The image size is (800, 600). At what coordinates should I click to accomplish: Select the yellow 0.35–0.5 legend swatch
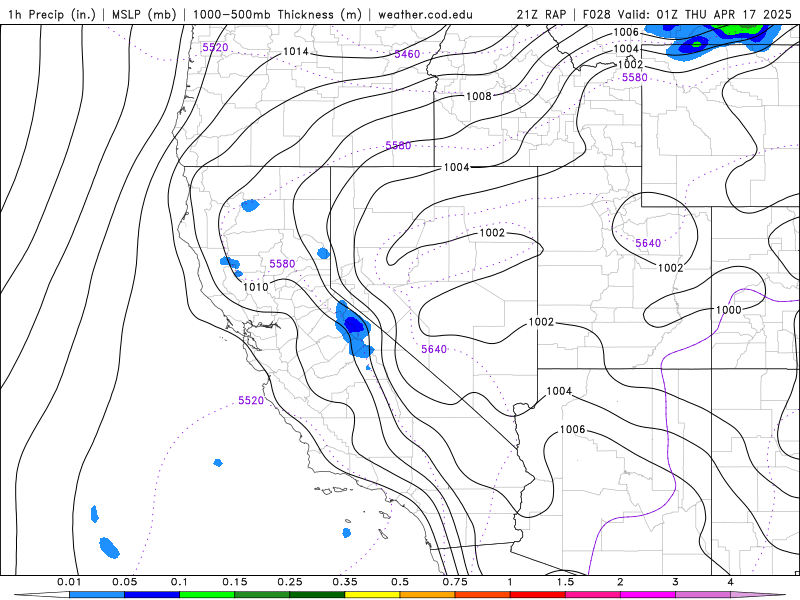tap(372, 595)
